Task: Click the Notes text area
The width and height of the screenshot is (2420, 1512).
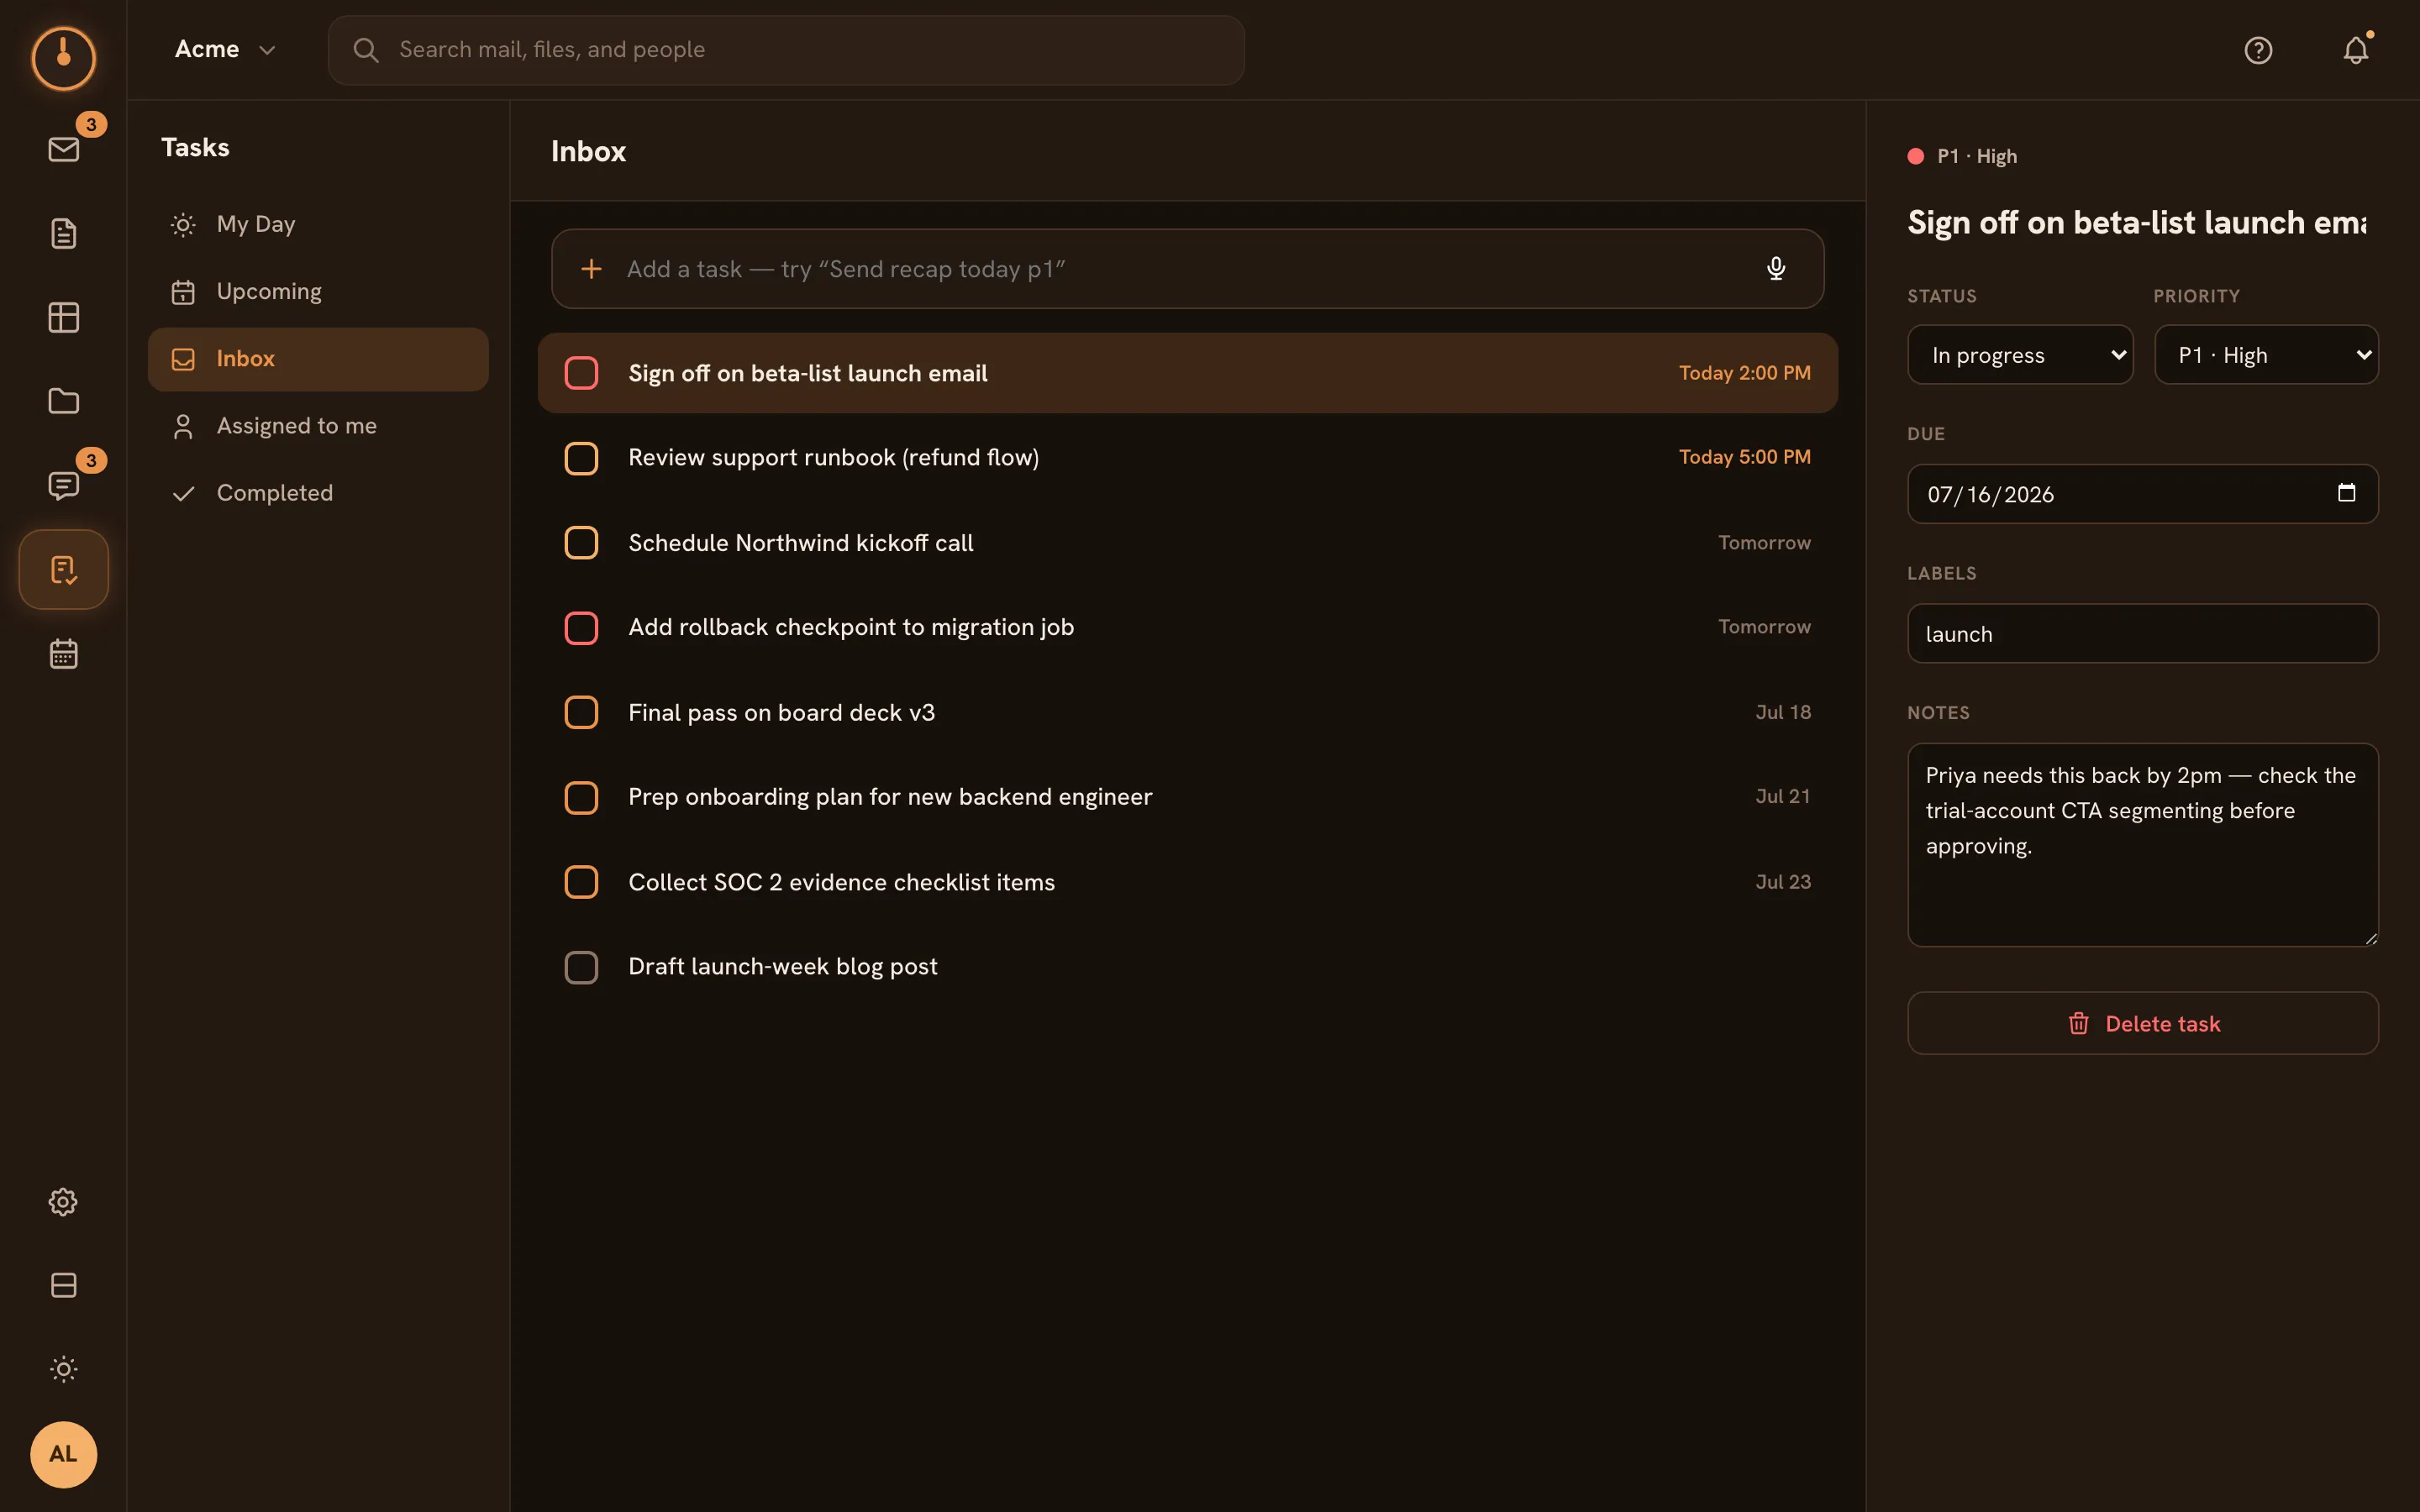Action: point(2142,845)
